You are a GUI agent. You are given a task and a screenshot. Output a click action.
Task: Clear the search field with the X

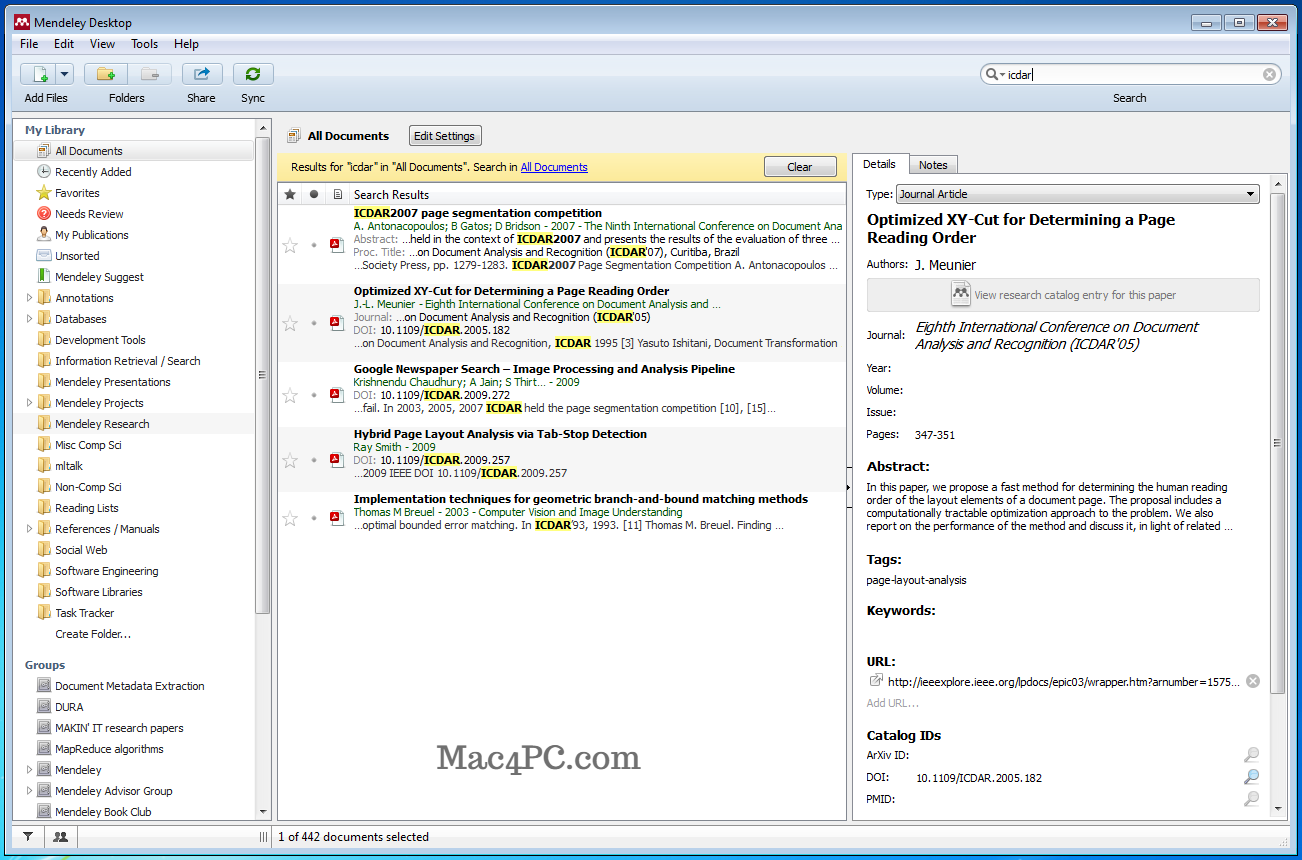[x=1269, y=74]
